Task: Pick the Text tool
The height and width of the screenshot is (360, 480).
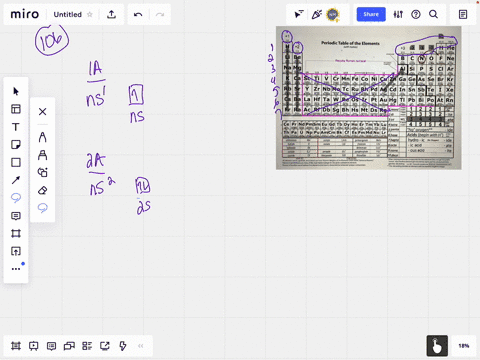Action: click(x=16, y=127)
